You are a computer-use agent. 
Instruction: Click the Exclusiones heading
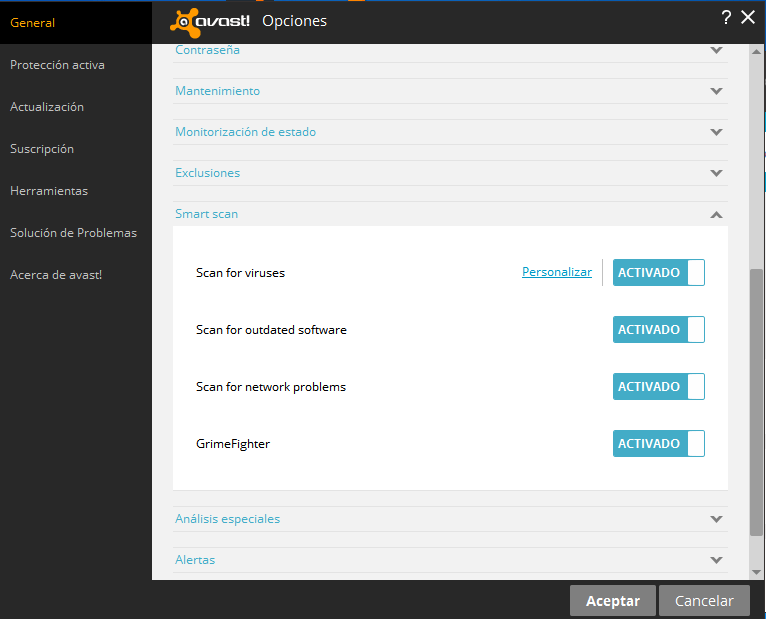(x=208, y=173)
